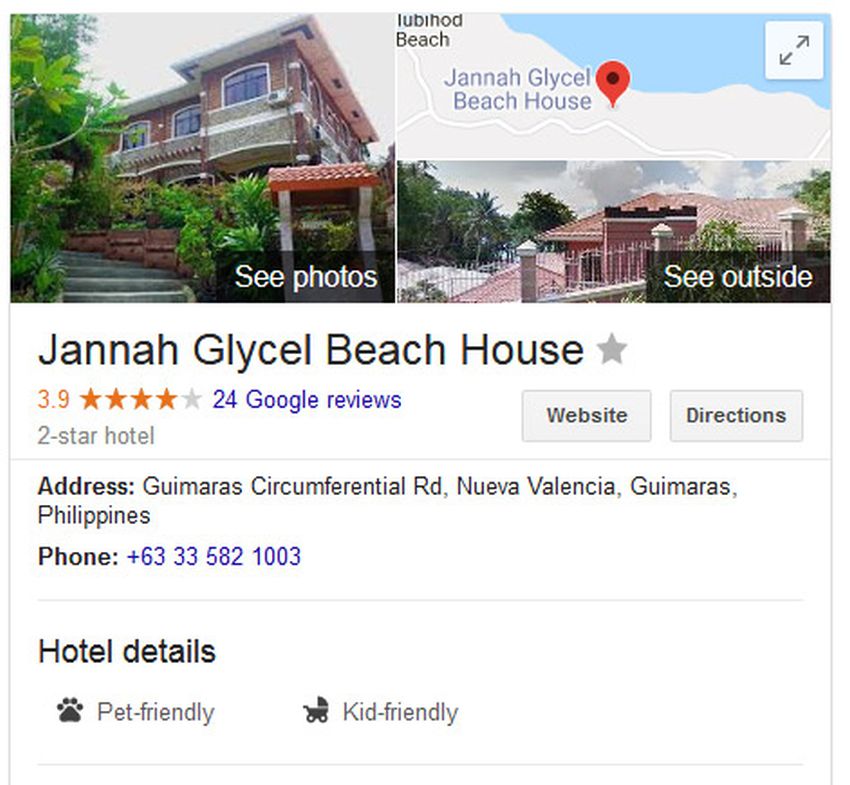Click the paw print Pet-friendly icon
Image resolution: width=850 pixels, height=785 pixels.
70,711
